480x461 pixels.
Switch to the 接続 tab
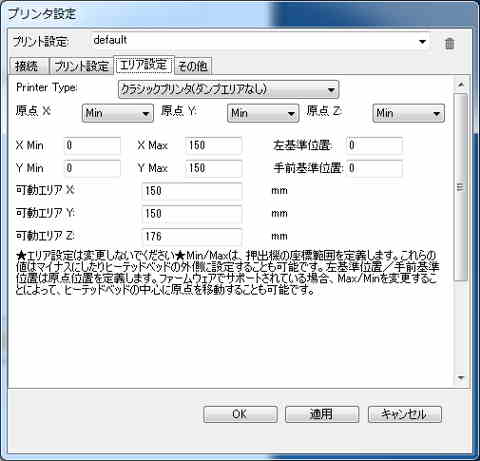pos(29,66)
